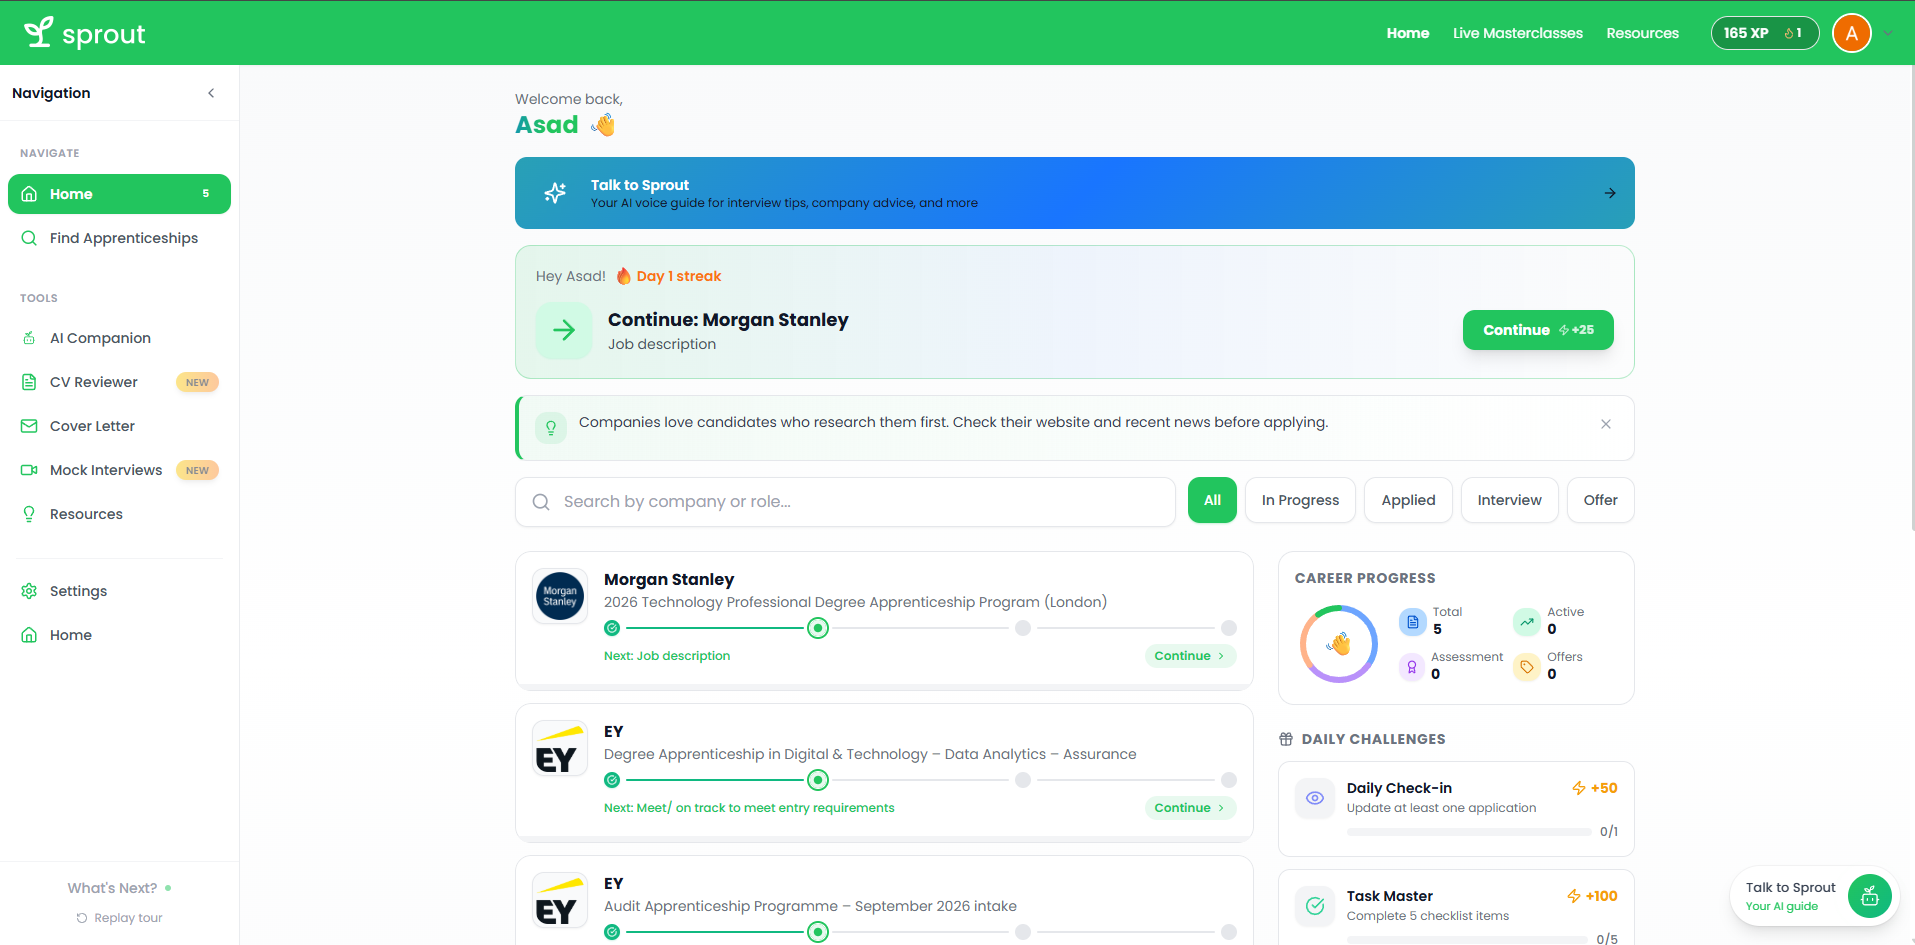
Task: Click the search by company or role field
Action: coord(845,502)
